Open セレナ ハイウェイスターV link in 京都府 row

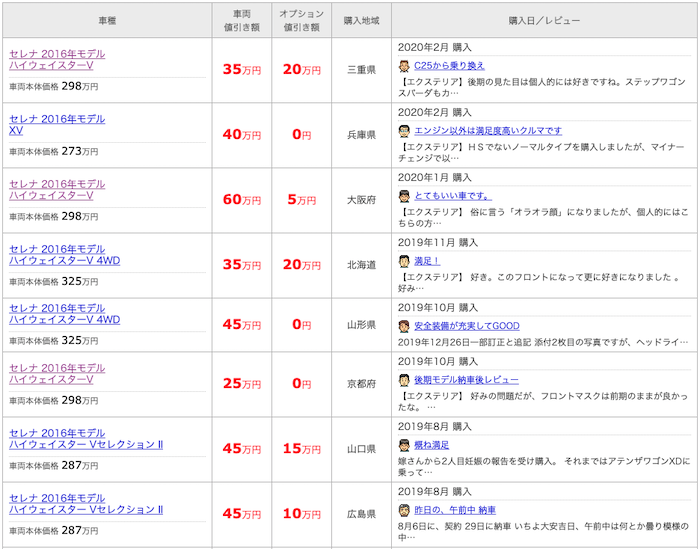point(57,374)
